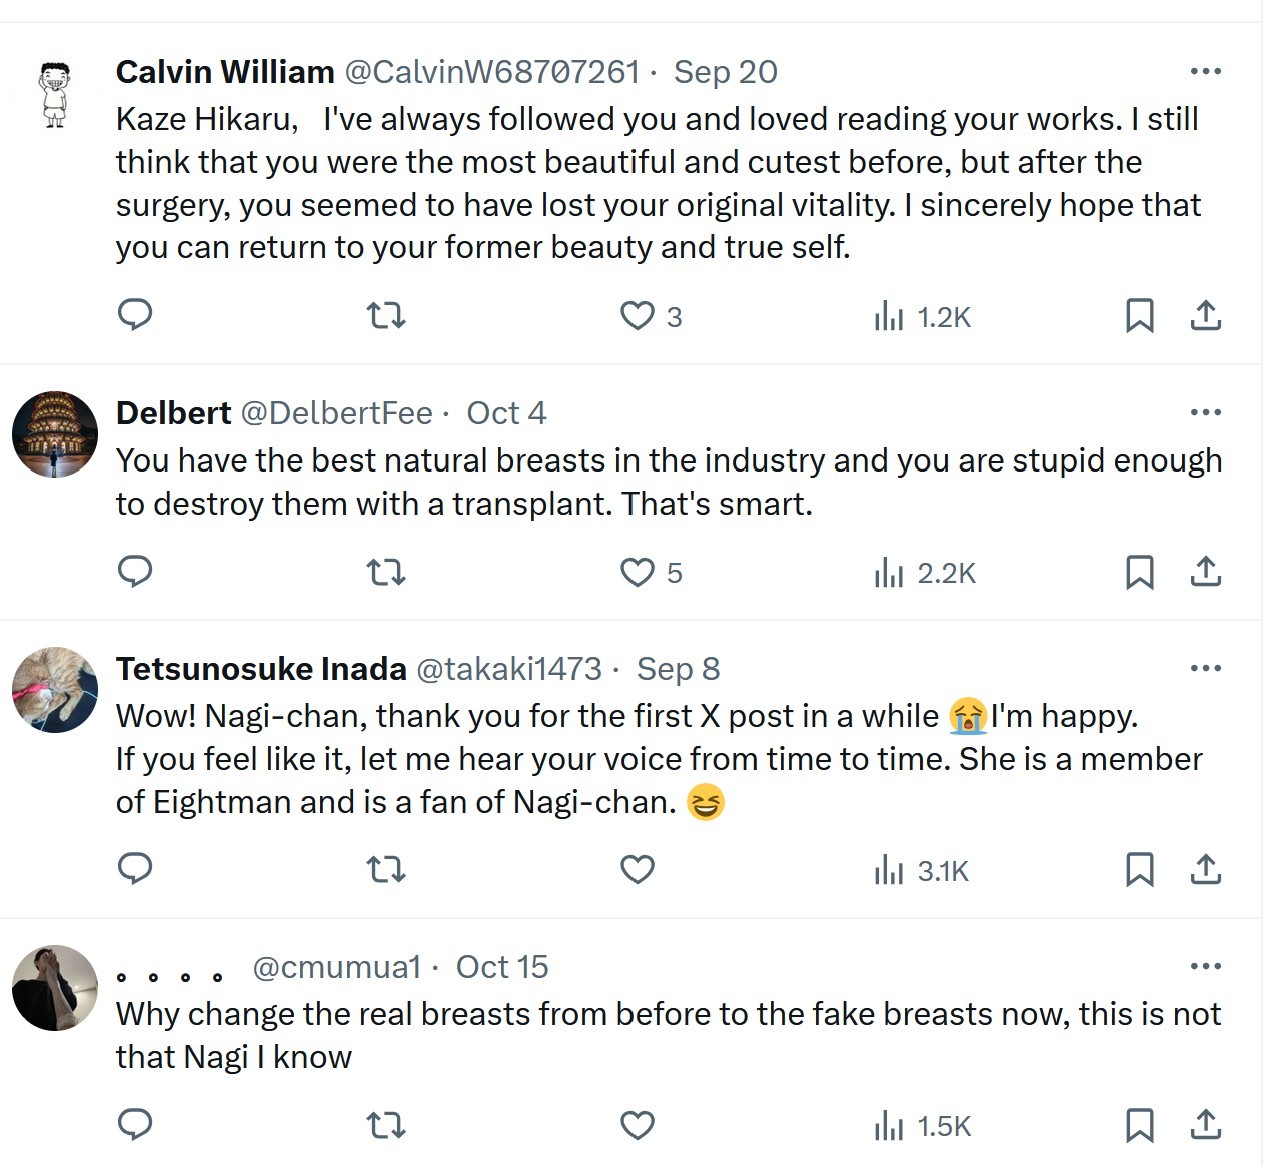The height and width of the screenshot is (1166, 1264).
Task: Like Delbert's tweet about natural breasts
Action: (637, 572)
